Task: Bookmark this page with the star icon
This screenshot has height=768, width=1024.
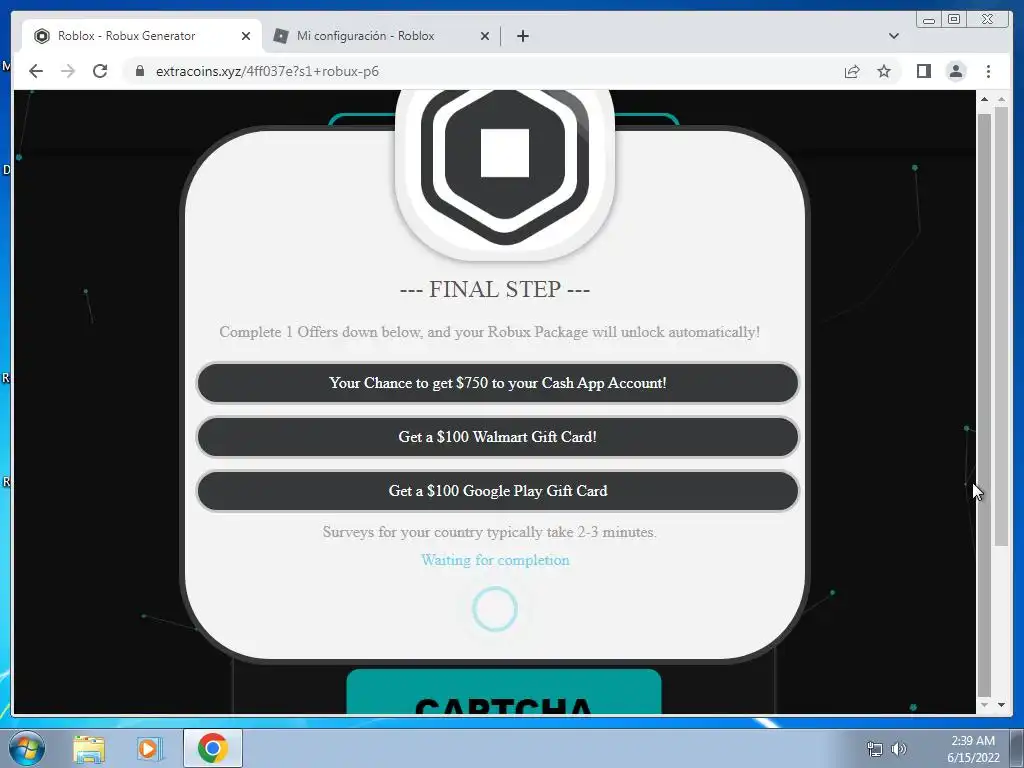Action: pos(884,71)
